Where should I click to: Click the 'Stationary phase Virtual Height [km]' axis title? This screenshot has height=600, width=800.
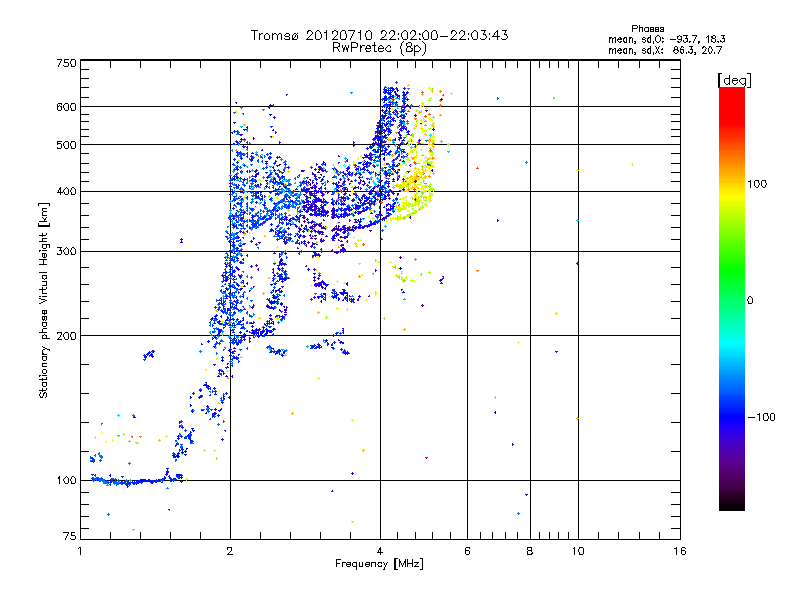coord(44,300)
